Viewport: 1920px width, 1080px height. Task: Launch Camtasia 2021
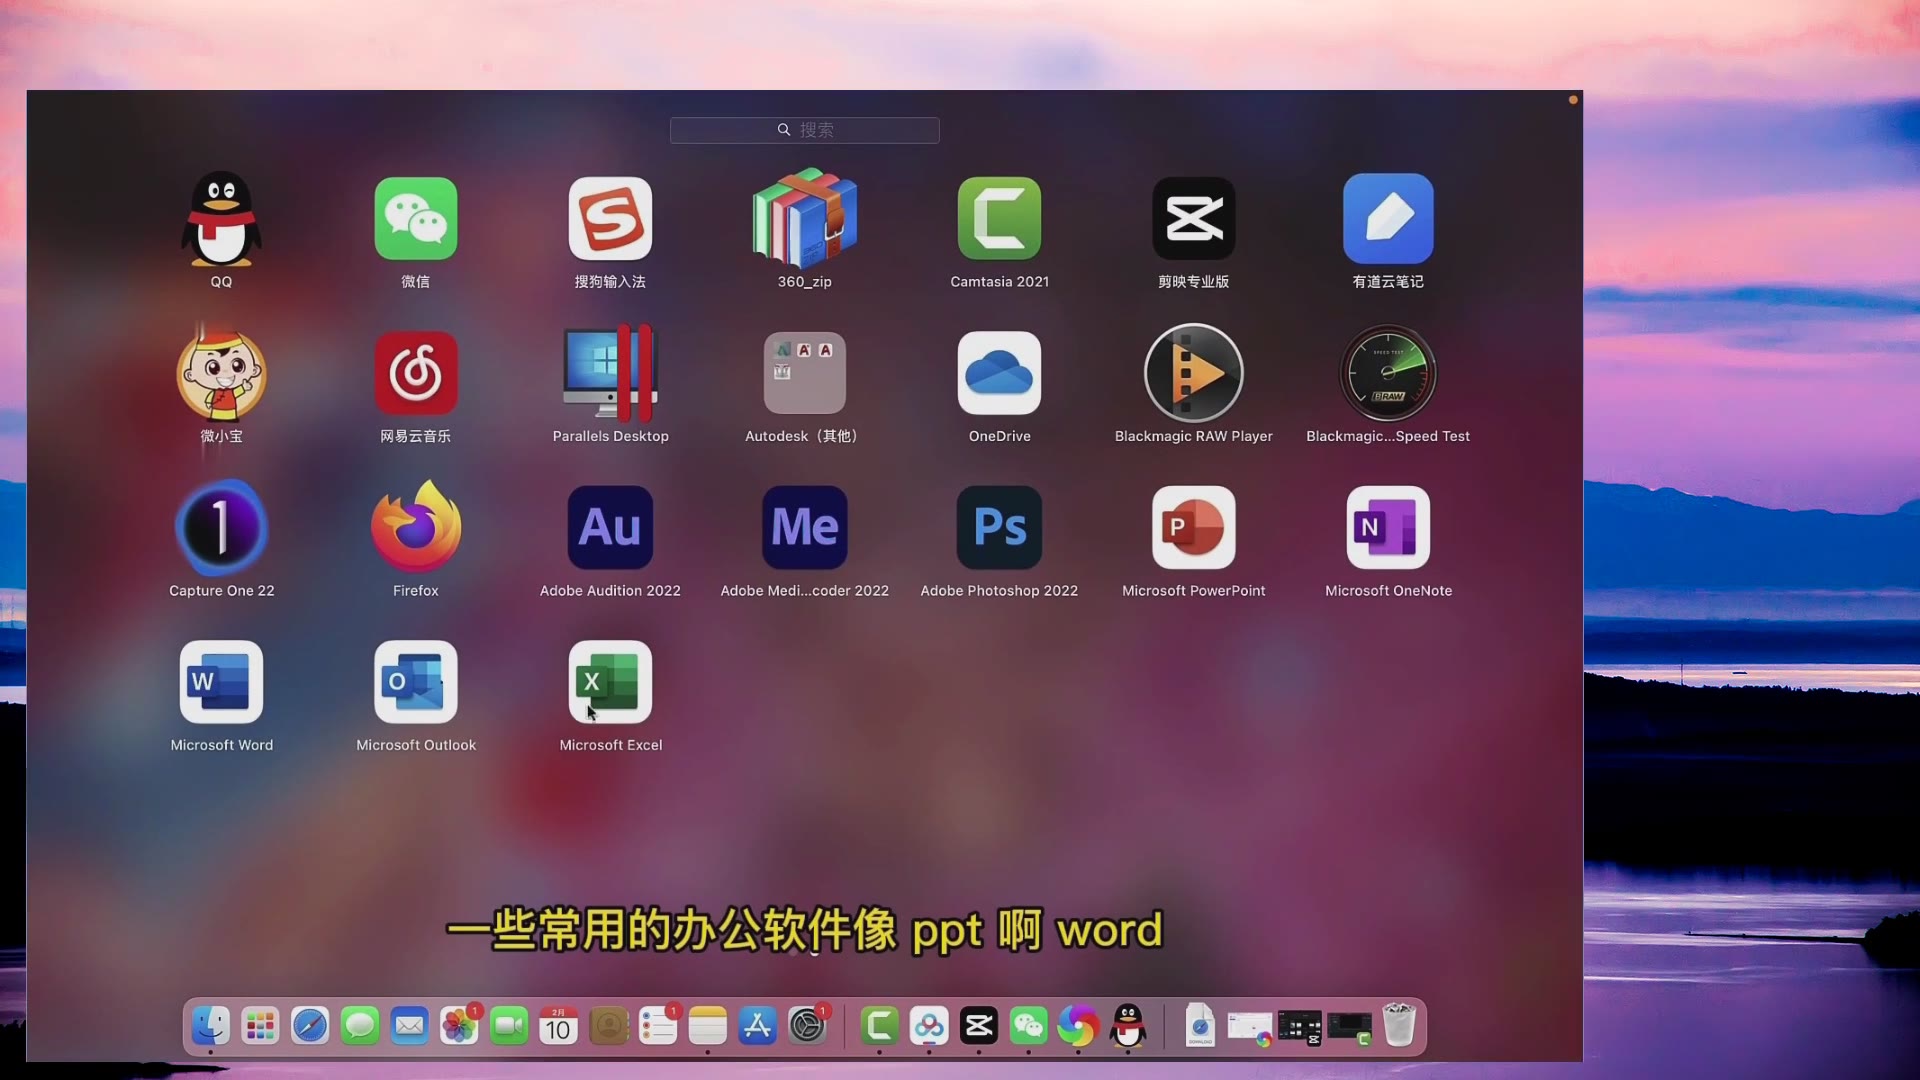(999, 218)
